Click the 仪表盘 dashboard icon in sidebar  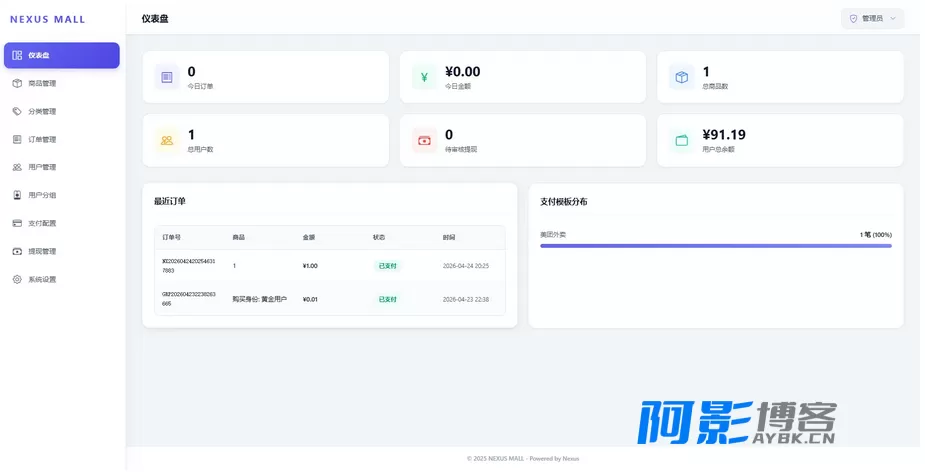[x=17, y=55]
